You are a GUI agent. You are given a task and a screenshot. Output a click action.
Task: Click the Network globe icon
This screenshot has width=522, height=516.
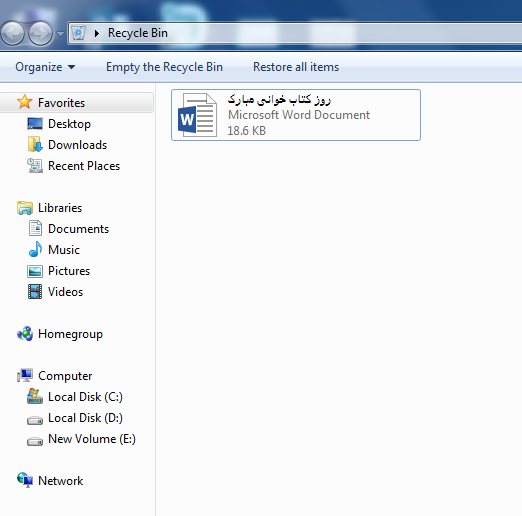tap(25, 480)
